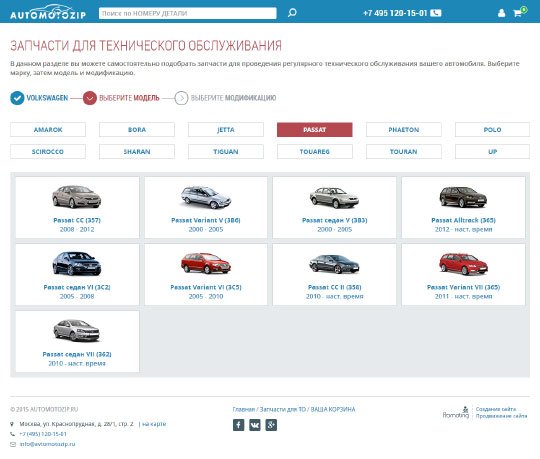Viewport: 540px width, 459px height.
Task: Click the part number search field
Action: pyautogui.click(x=188, y=13)
